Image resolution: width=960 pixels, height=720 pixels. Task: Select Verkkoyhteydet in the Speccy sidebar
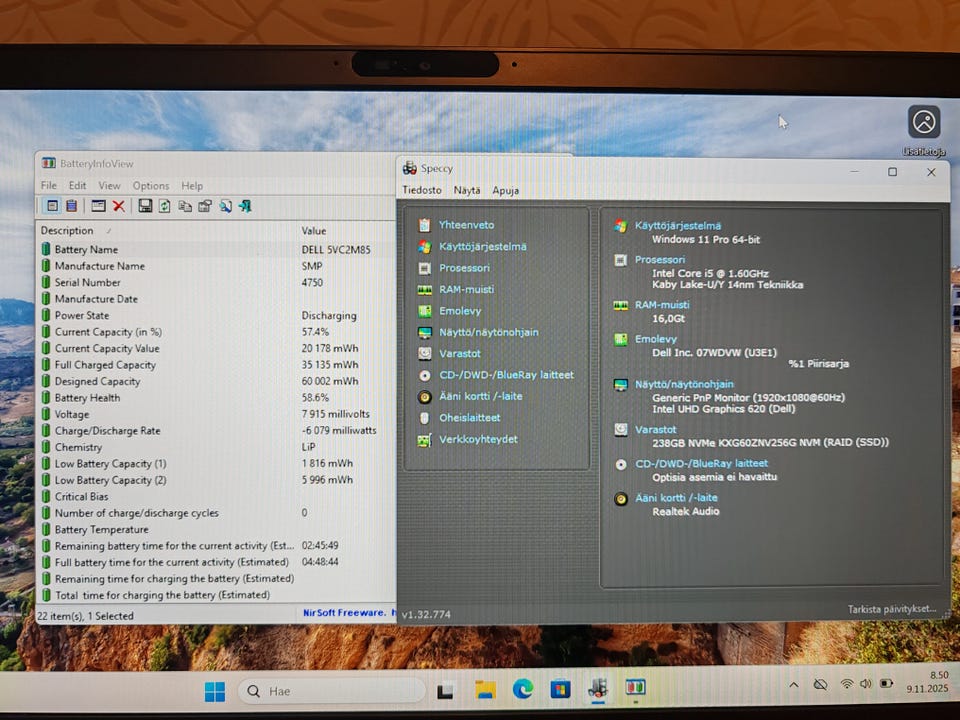coord(478,440)
